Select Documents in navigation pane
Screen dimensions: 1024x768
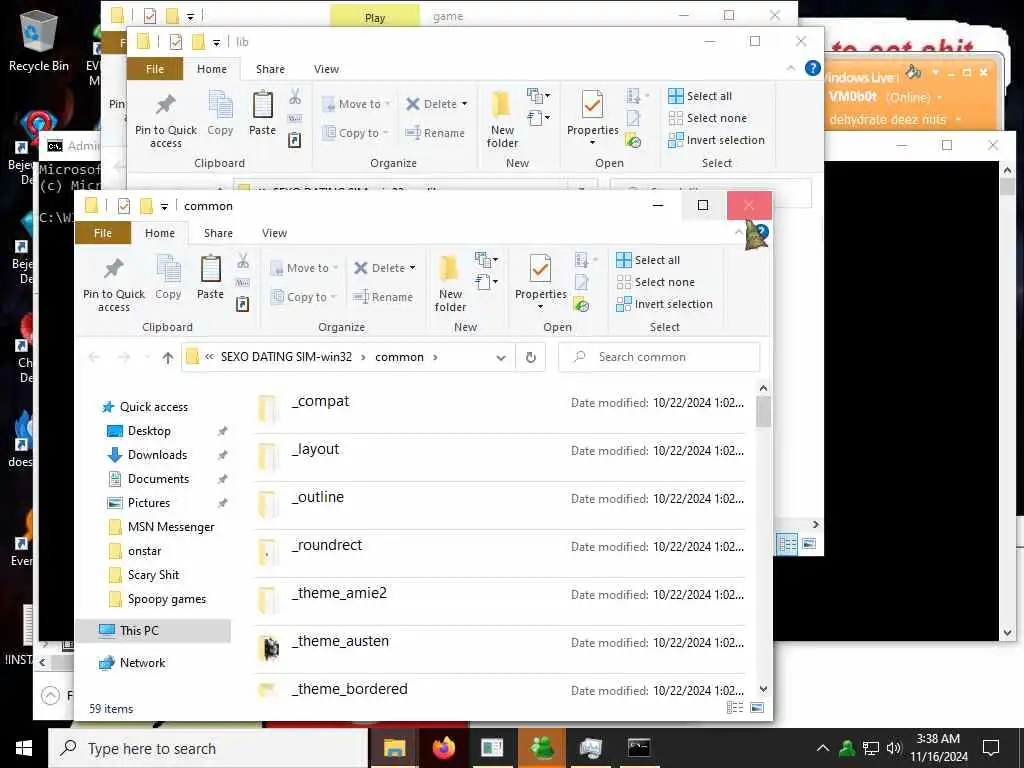click(x=158, y=479)
